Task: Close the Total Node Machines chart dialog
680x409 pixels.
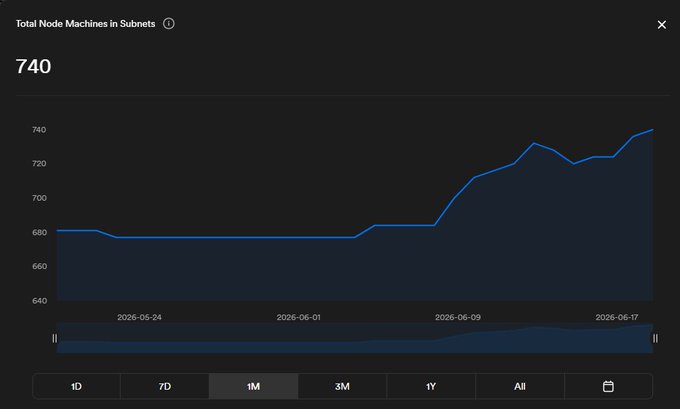Action: point(661,25)
